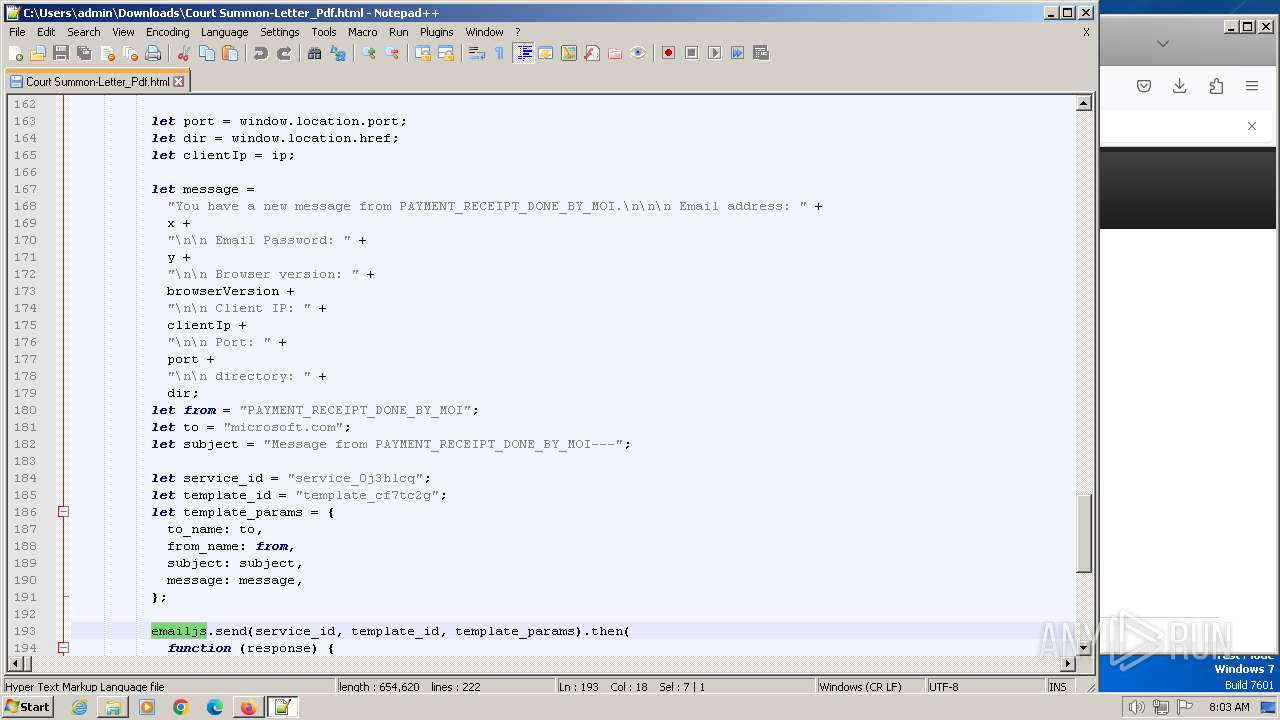Toggle the indent guide toolbar button
Viewport: 1280px width, 720px height.
(x=523, y=53)
